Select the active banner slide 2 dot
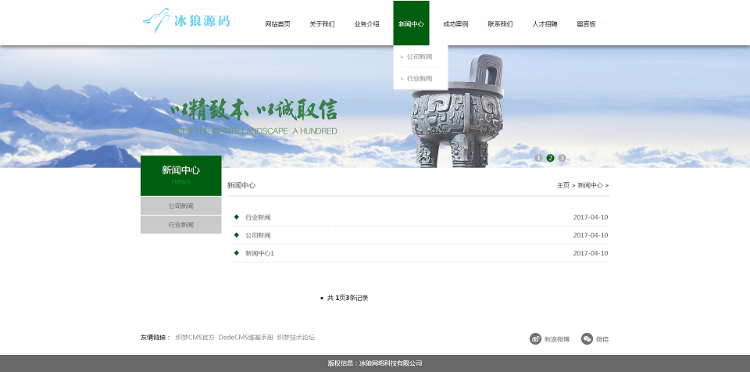 550,158
